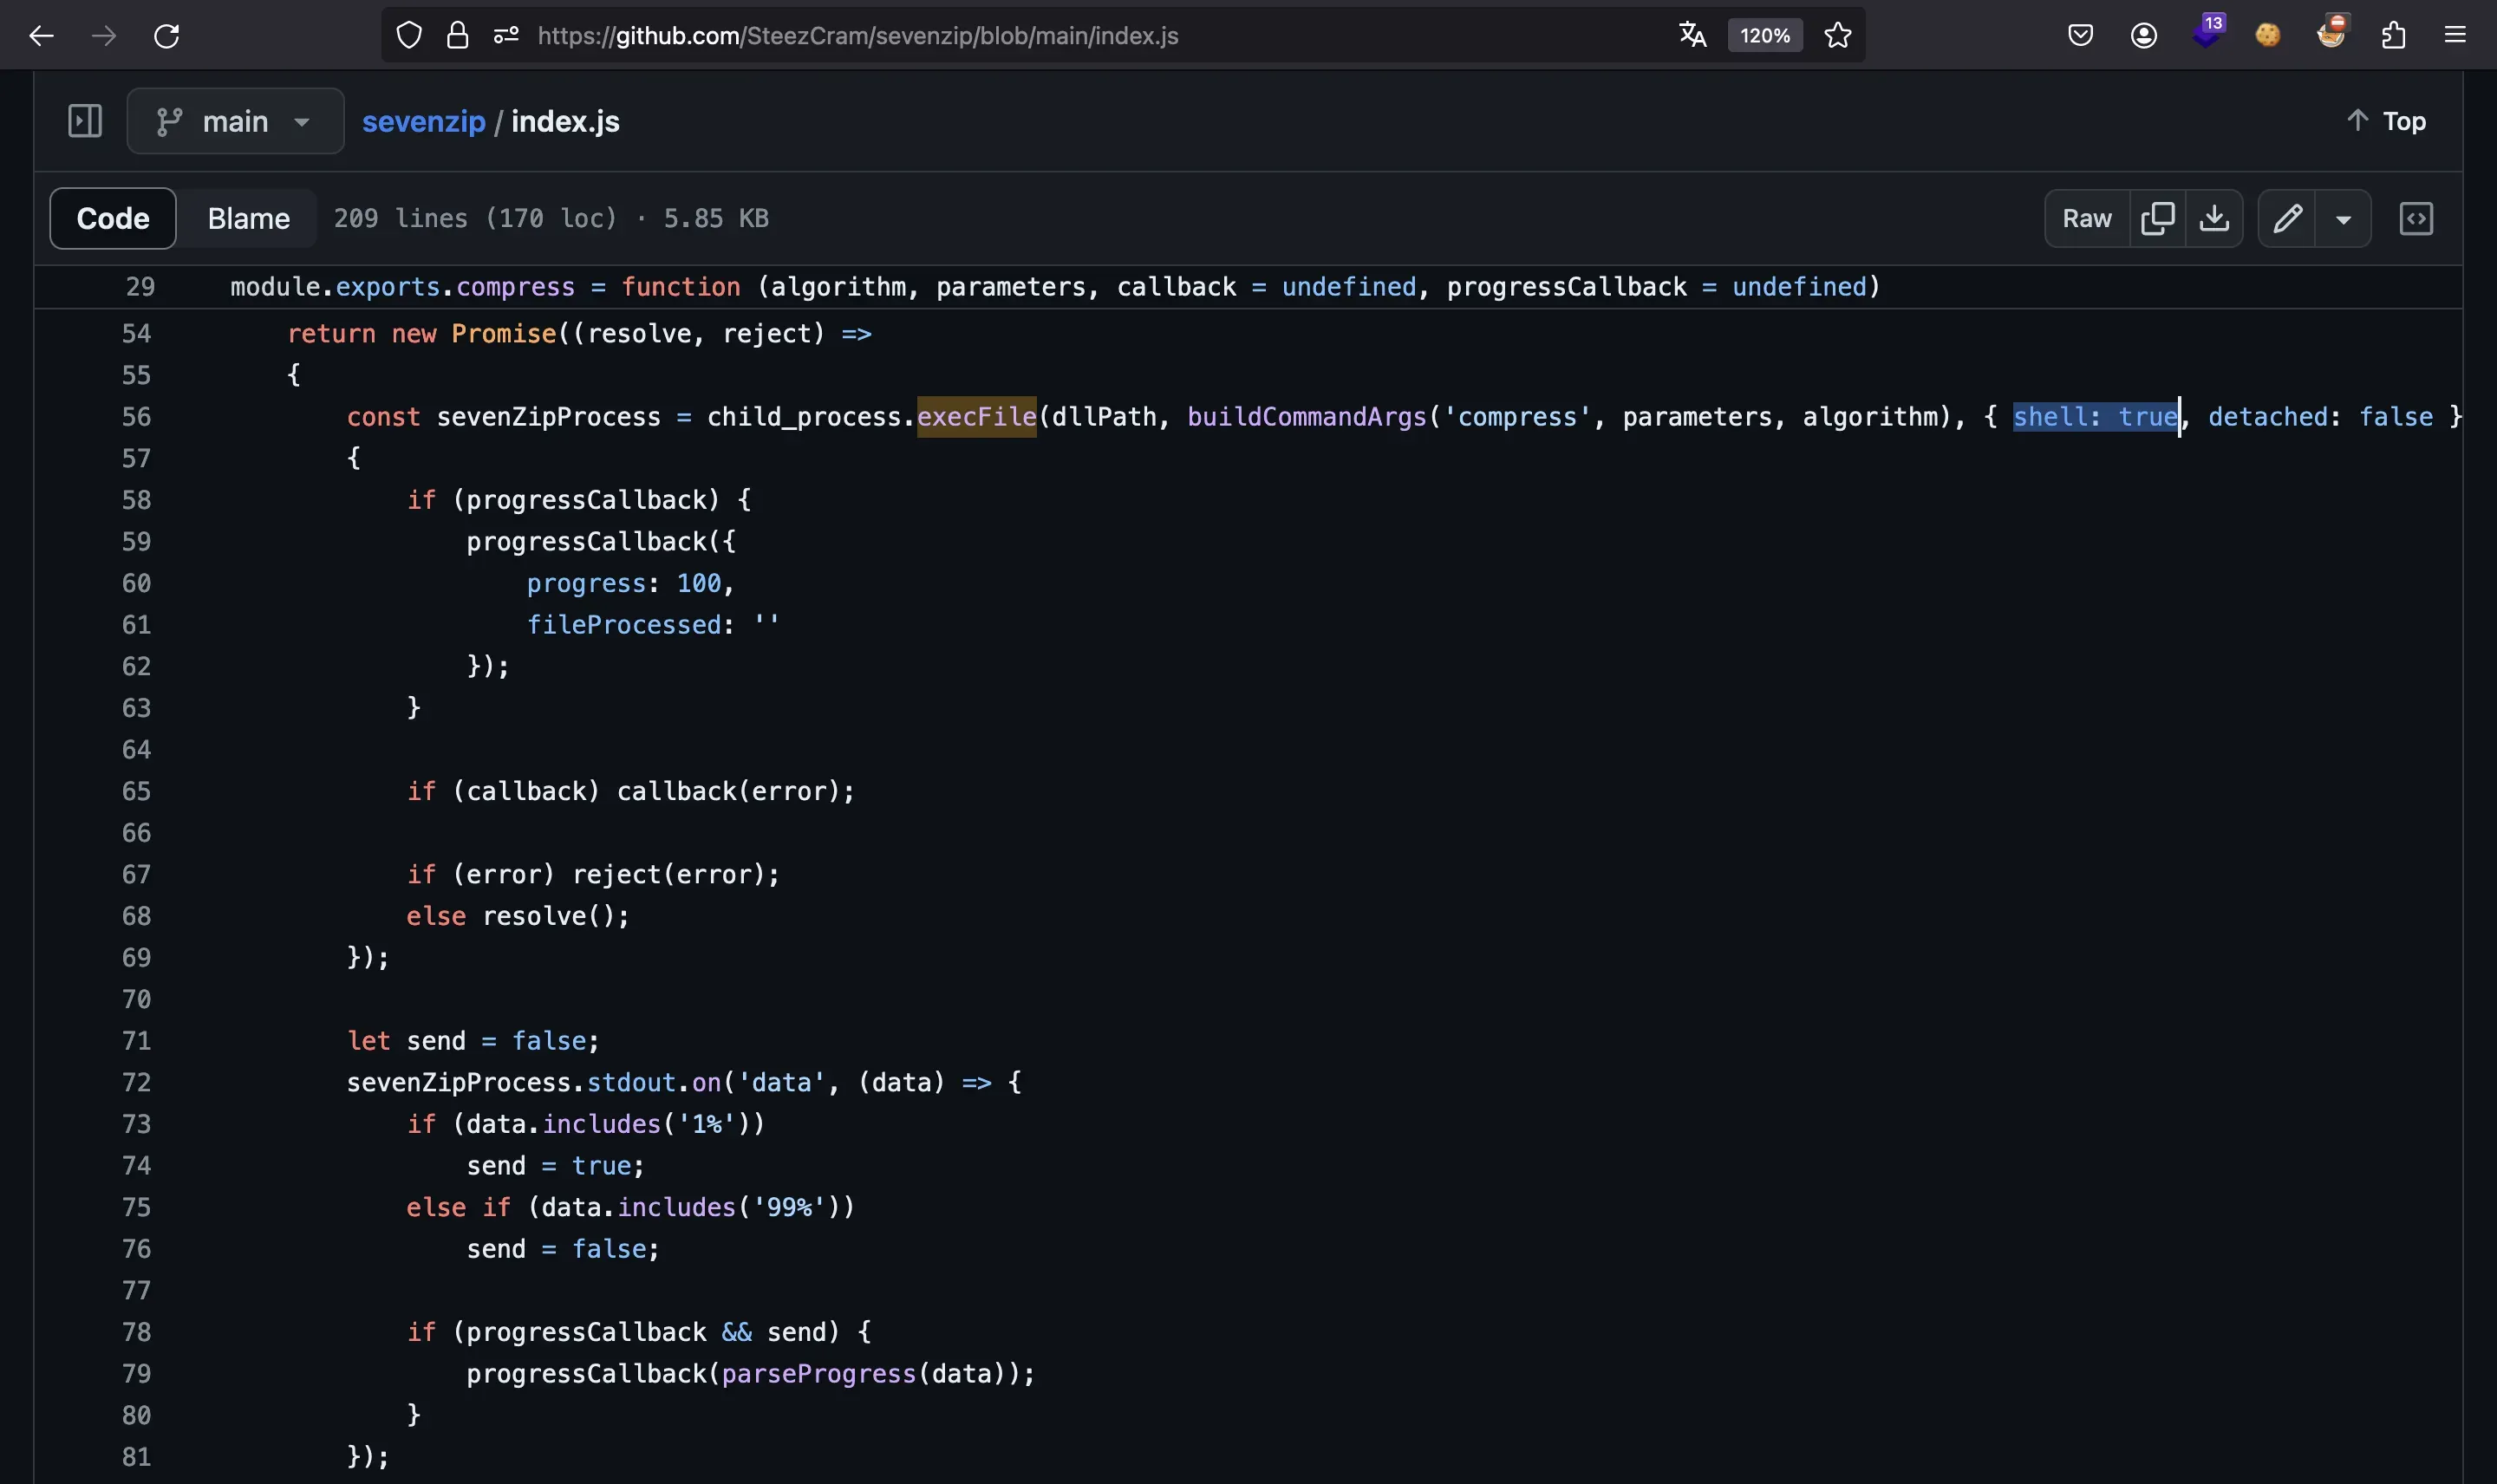2497x1484 pixels.
Task: Switch to the Blame view tab
Action: tap(248, 218)
